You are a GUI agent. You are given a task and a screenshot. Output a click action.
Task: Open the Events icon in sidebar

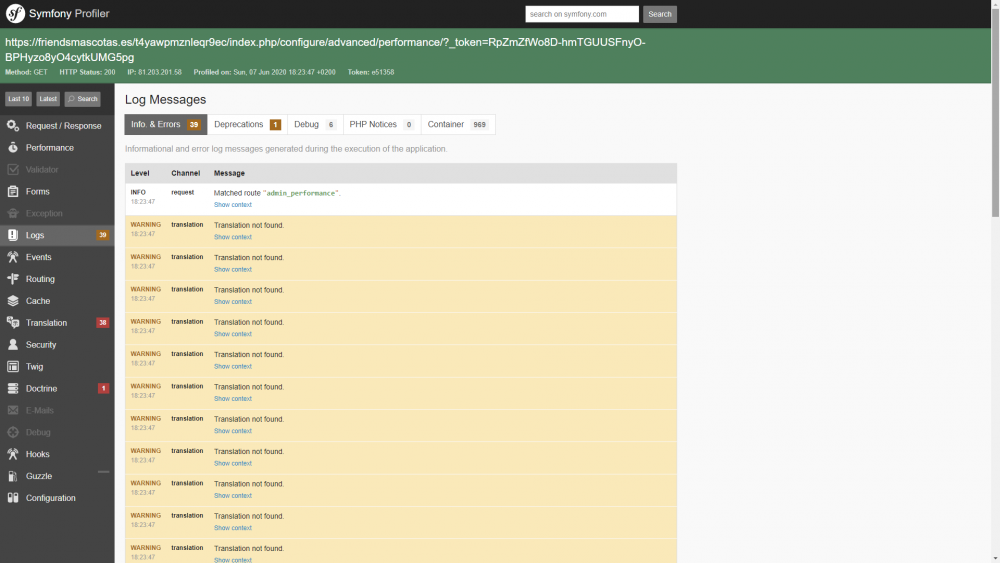(x=13, y=257)
